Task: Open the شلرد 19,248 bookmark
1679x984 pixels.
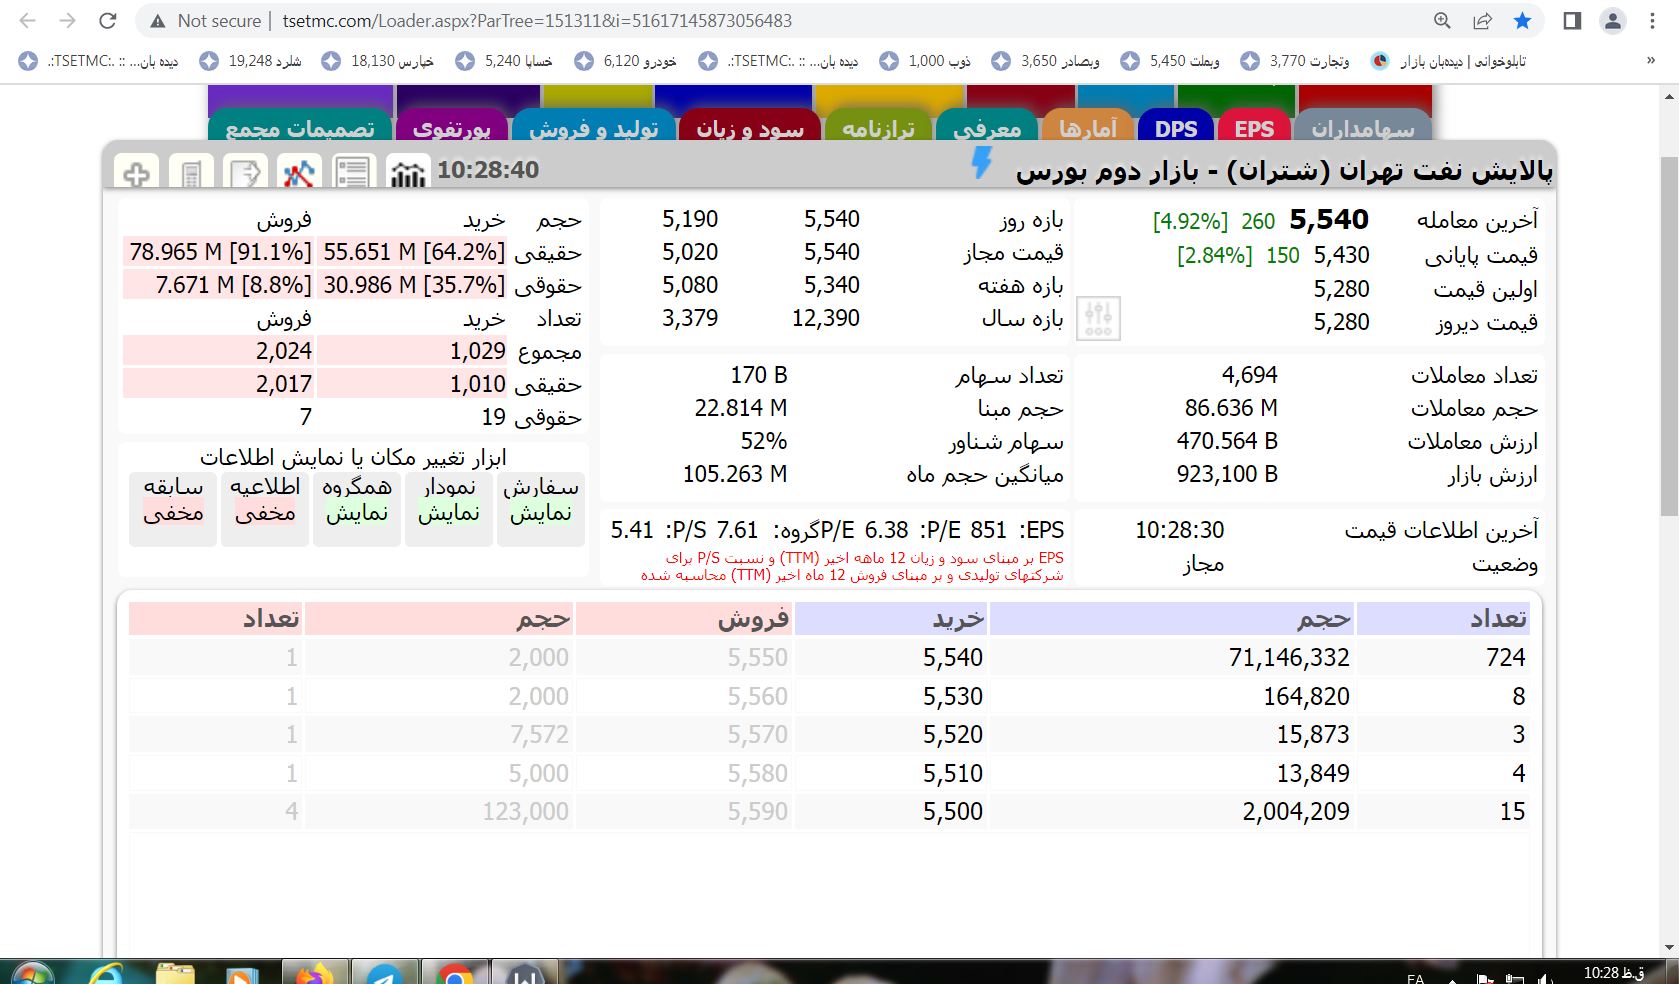Action: point(251,61)
